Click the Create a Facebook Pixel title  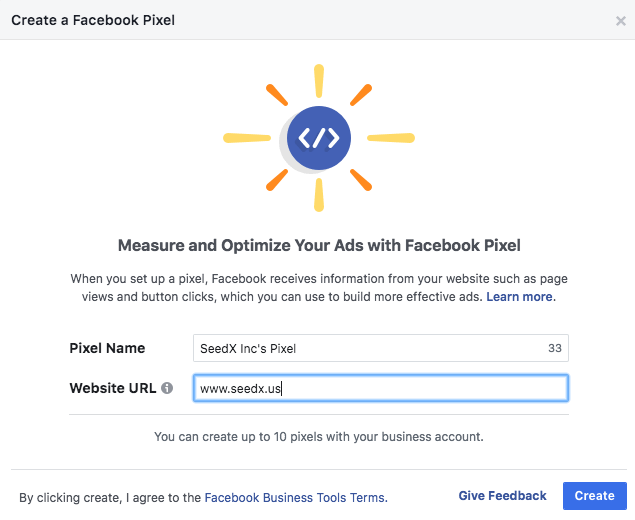point(93,20)
